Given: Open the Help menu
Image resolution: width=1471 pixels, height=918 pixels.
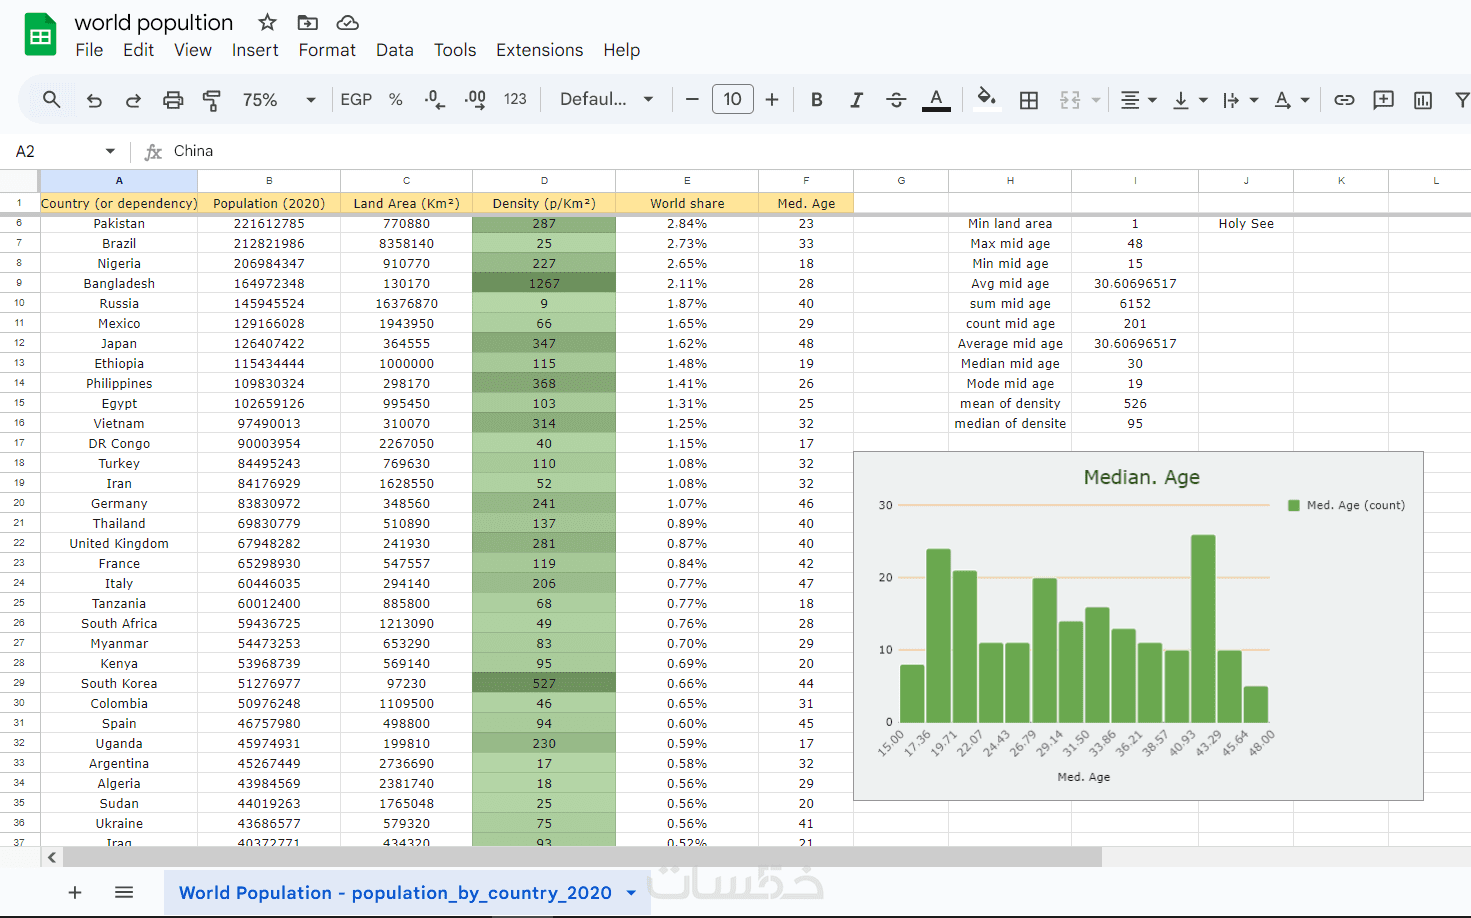Looking at the screenshot, I should pos(621,50).
